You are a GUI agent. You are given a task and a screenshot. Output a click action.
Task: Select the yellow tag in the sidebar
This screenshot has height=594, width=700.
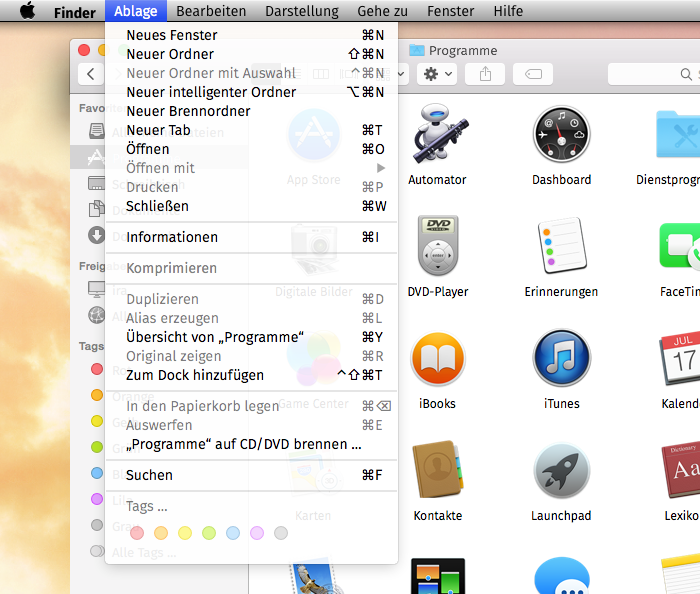point(97,421)
